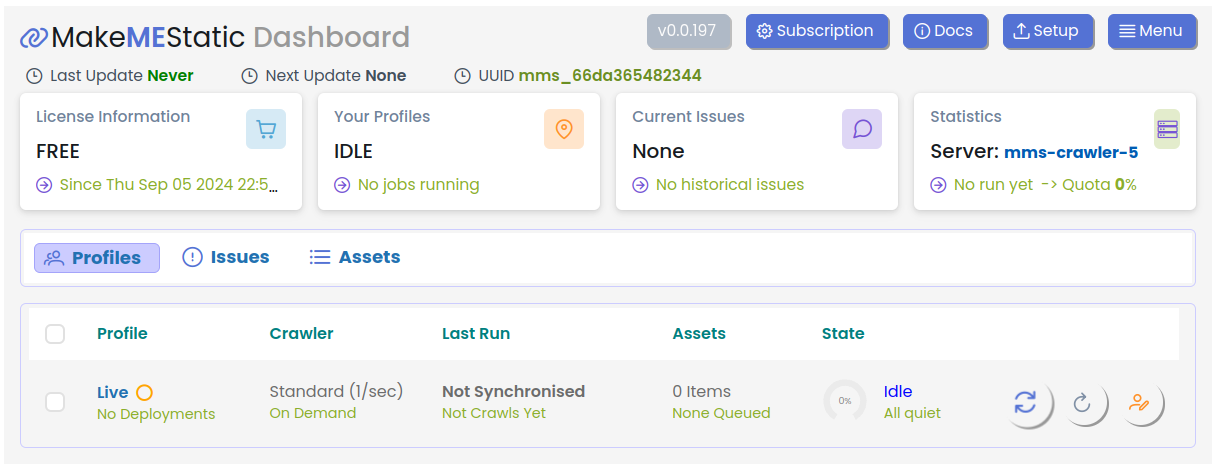
Task: Select the Profiles tab
Action: pyautogui.click(x=97, y=258)
